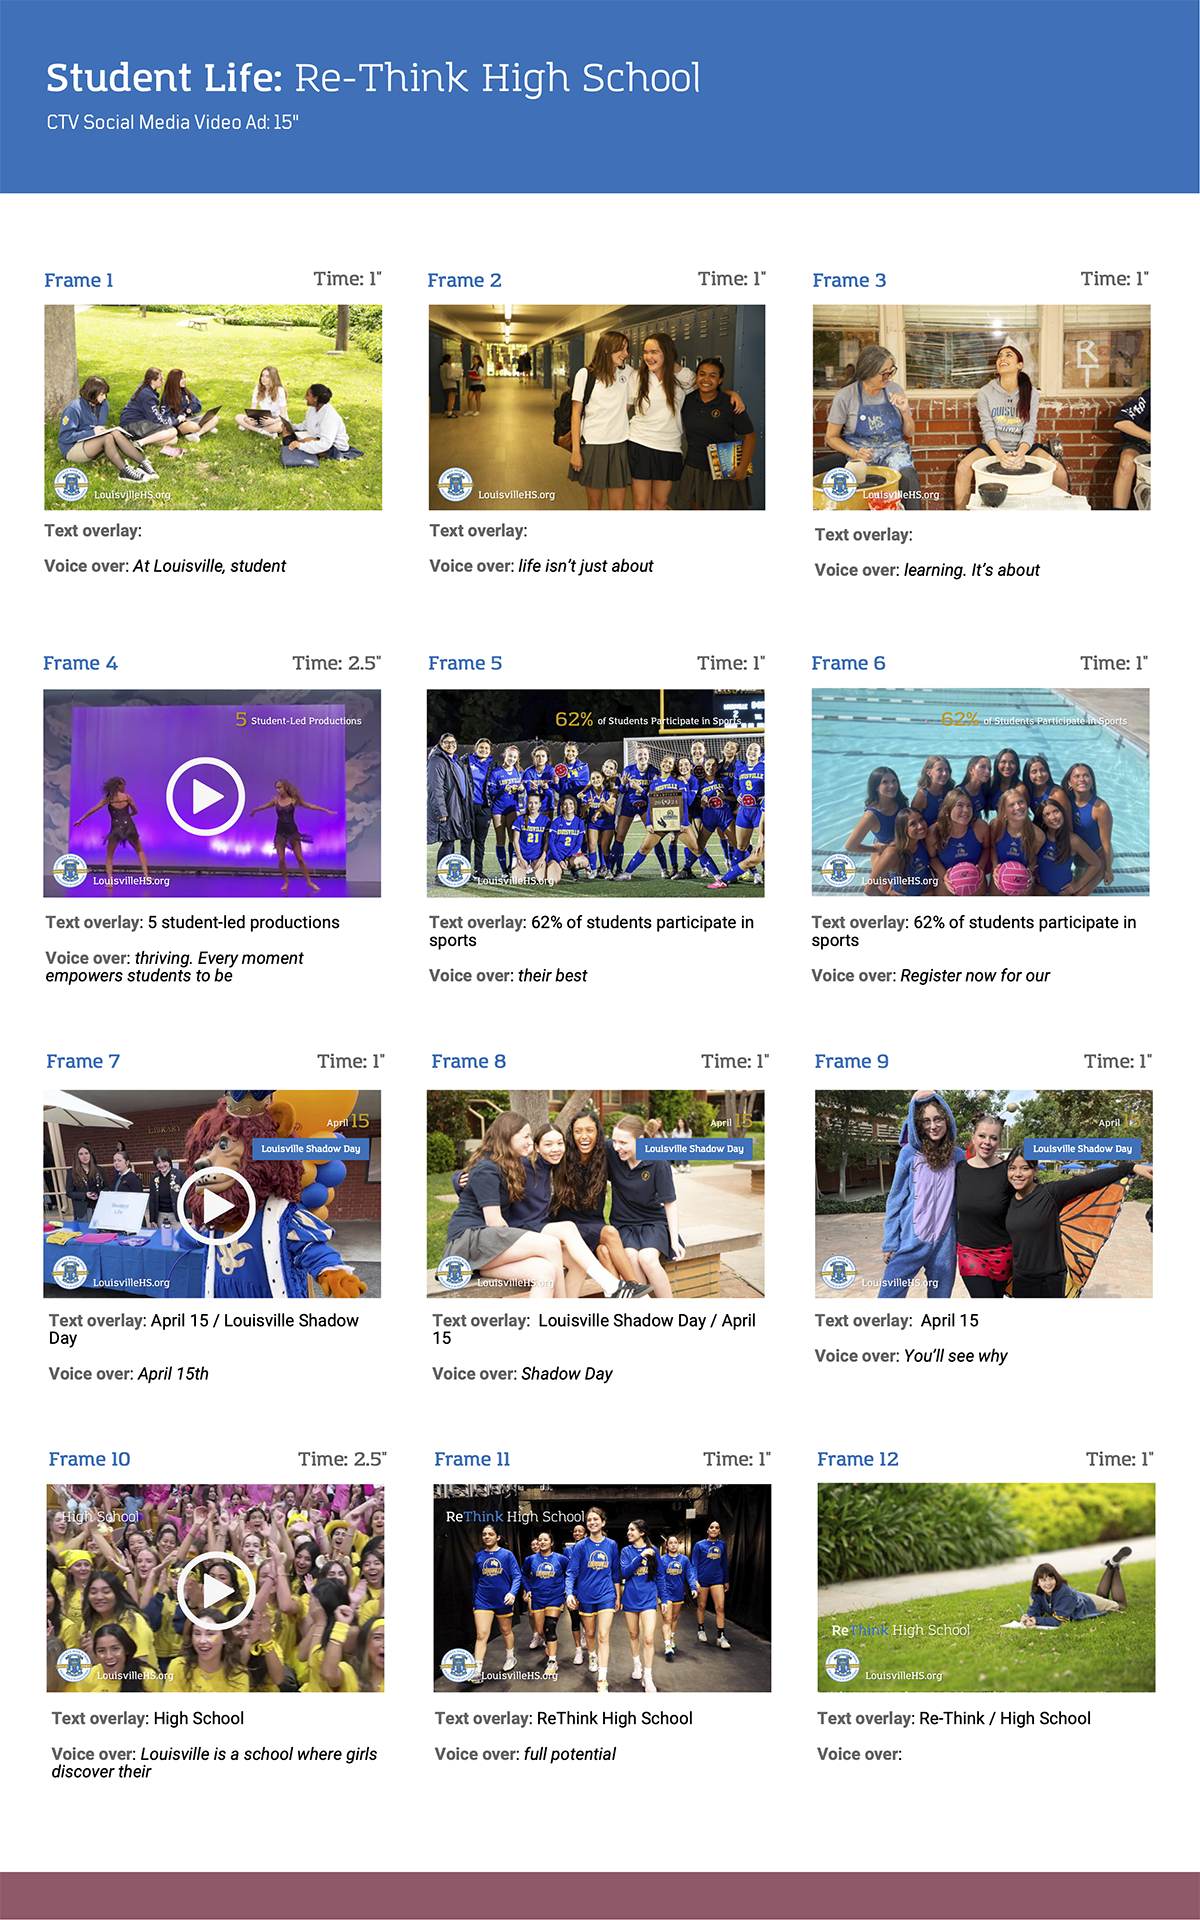Click the school crest logo in Frame 2
Screen dimensions: 1200x1920
[455, 486]
